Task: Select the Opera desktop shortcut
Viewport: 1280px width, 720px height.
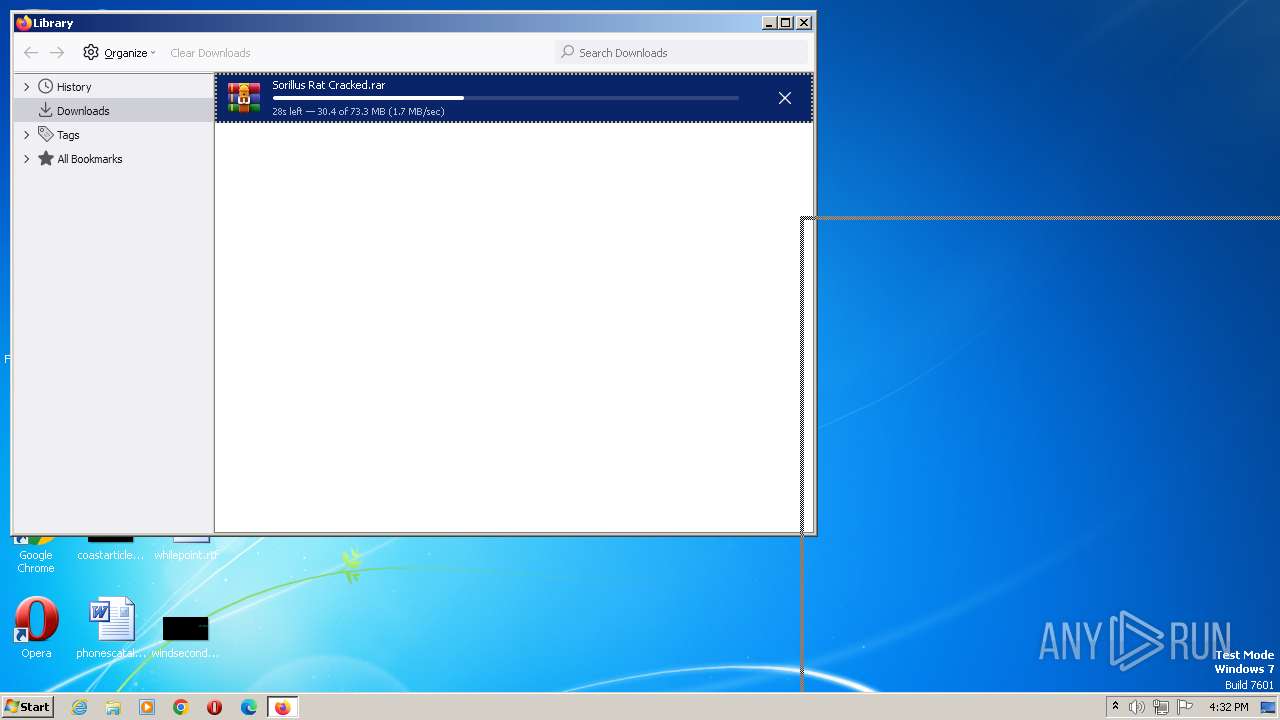Action: point(36,628)
